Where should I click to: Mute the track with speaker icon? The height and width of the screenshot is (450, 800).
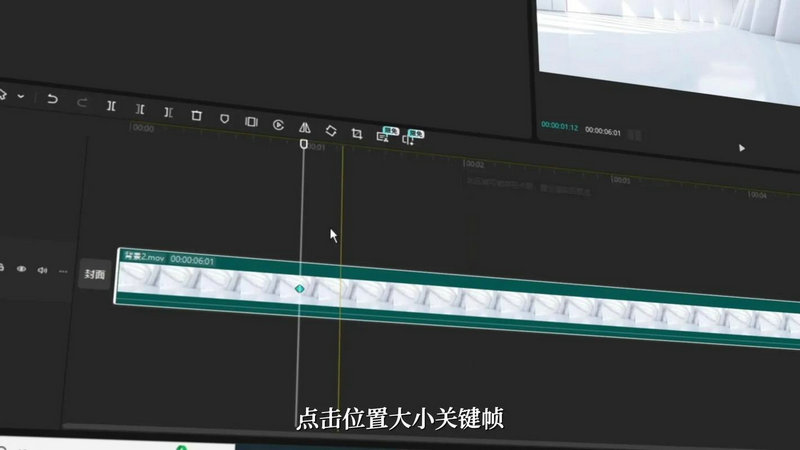point(42,270)
